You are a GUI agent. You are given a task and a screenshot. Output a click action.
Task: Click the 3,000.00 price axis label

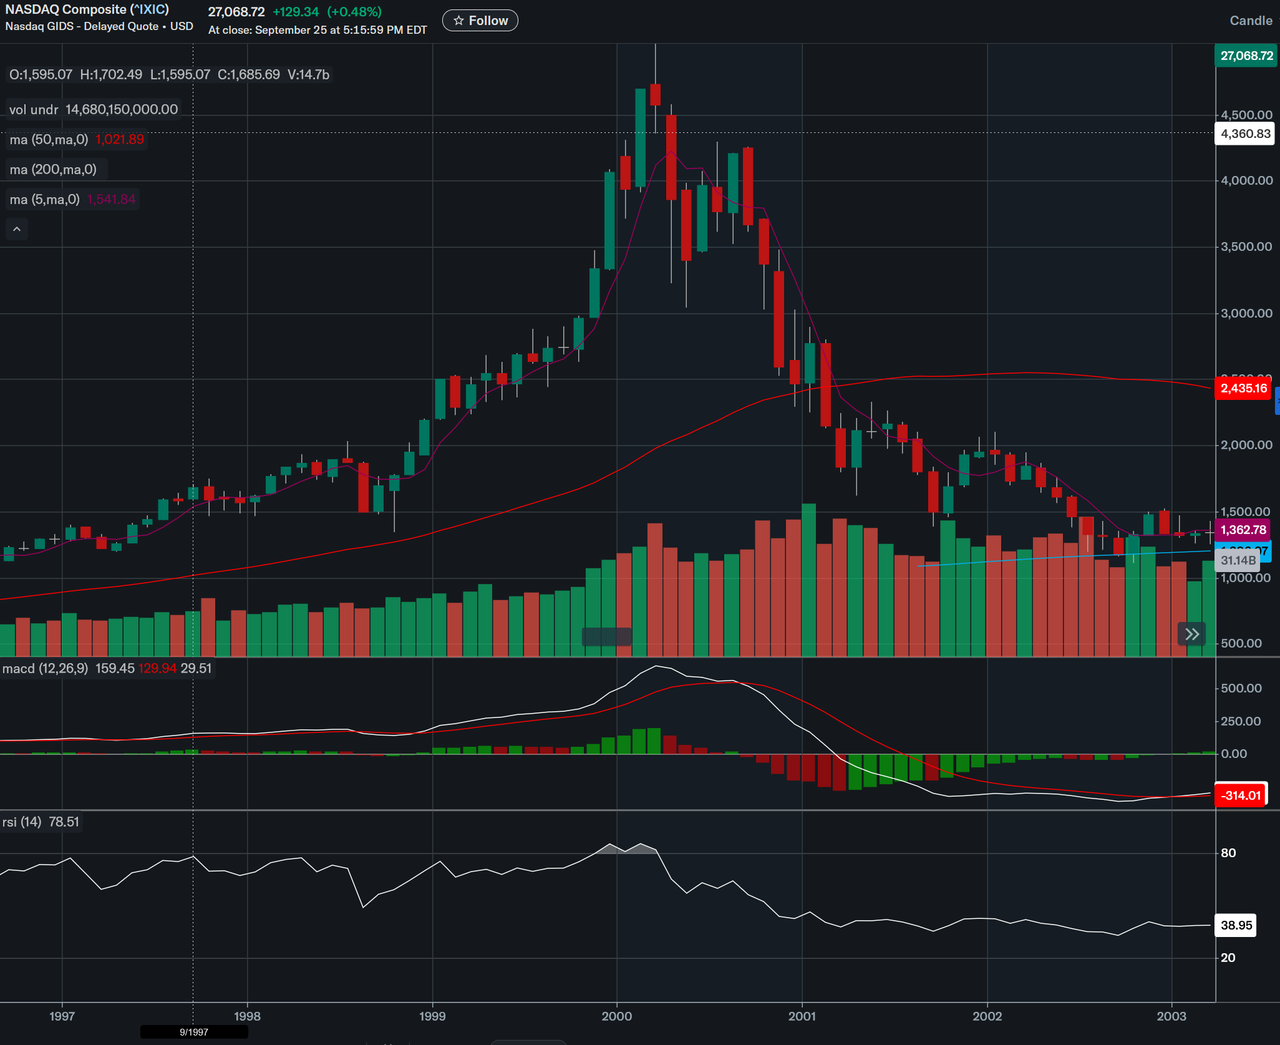(x=1247, y=313)
